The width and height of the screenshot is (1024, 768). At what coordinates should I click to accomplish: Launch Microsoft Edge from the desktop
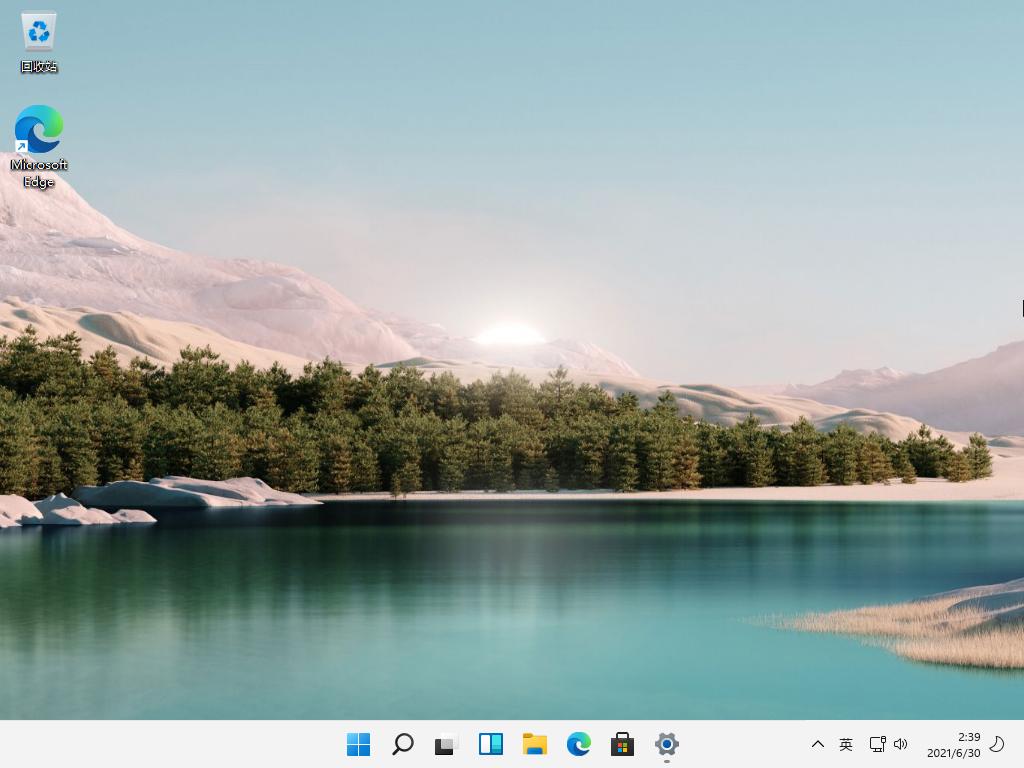(x=37, y=130)
